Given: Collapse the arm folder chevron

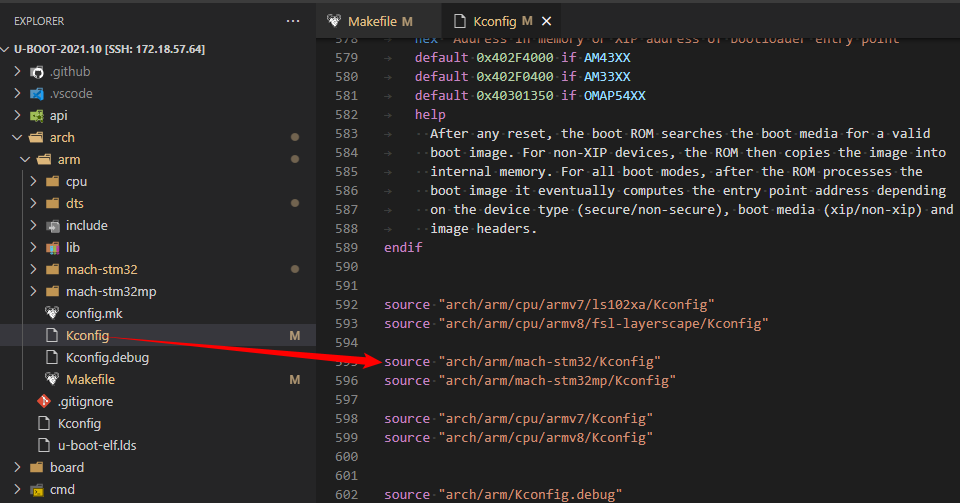Looking at the screenshot, I should (26, 160).
